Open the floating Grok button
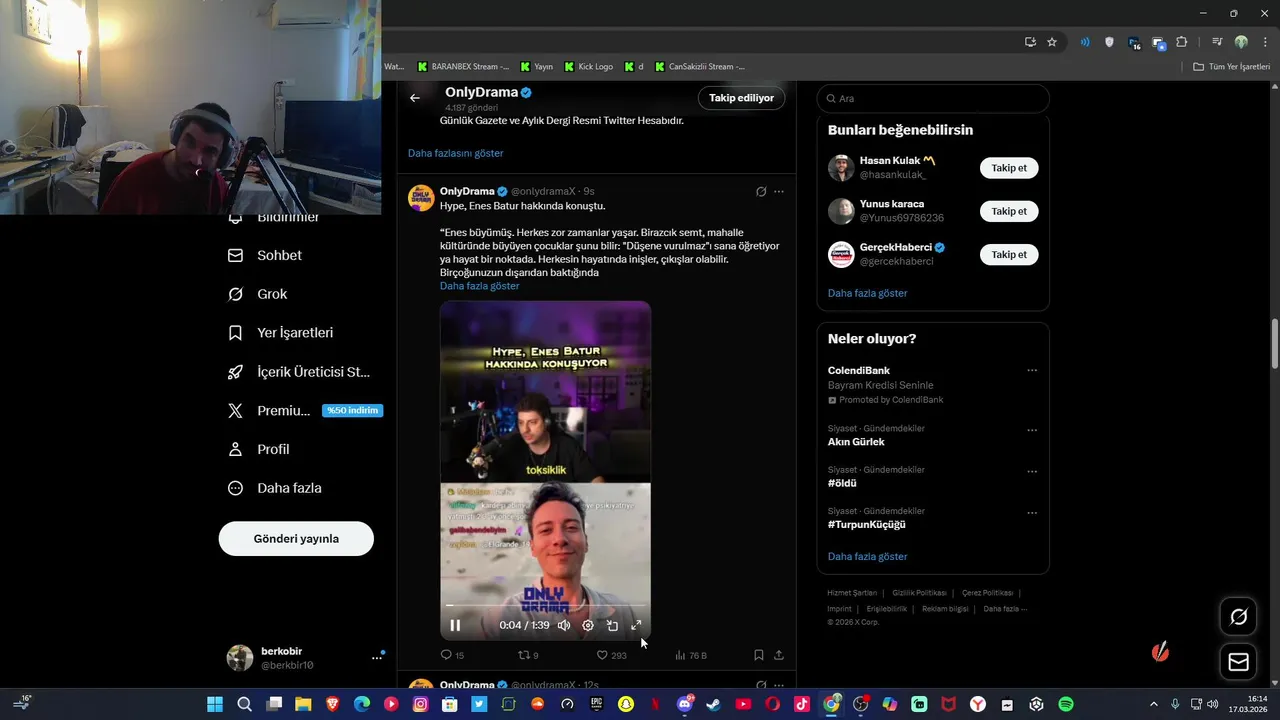 1238,617
